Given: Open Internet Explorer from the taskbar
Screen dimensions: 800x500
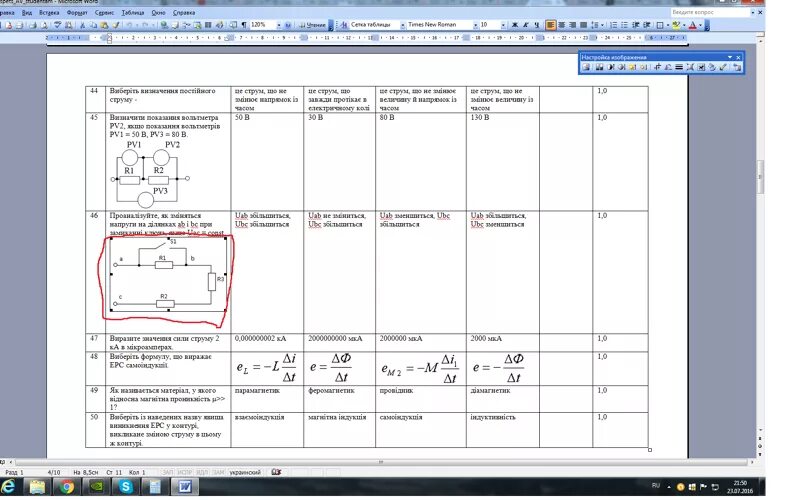Looking at the screenshot, I should [8, 486].
